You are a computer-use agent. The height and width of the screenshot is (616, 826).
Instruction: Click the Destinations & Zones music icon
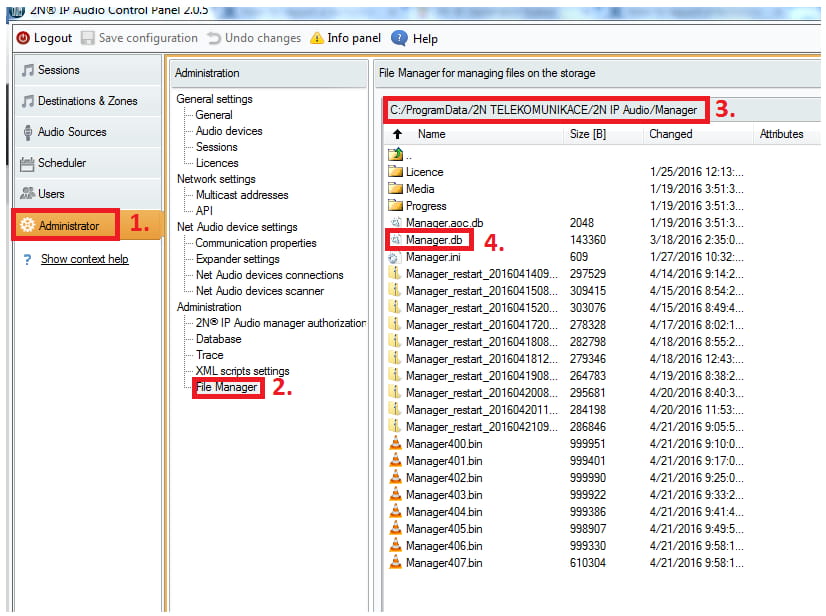[28, 101]
